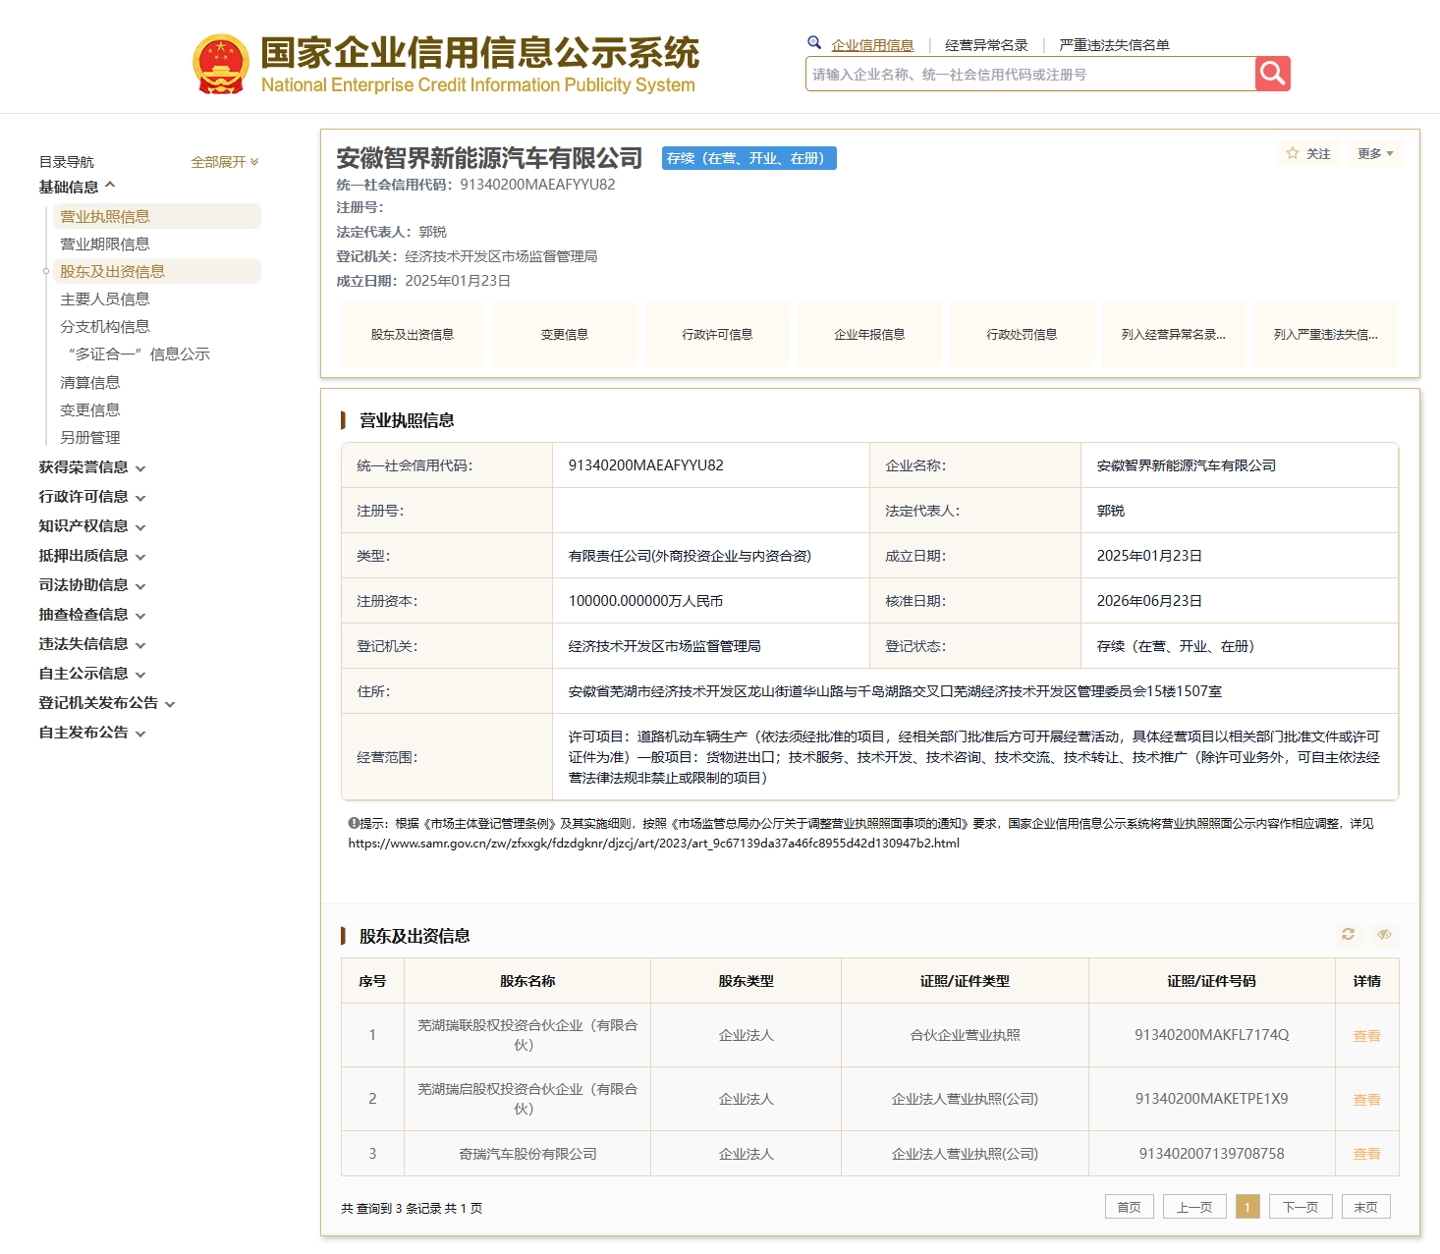Expand the 获得荣誉信息 section
1440x1254 pixels.
click(x=92, y=467)
